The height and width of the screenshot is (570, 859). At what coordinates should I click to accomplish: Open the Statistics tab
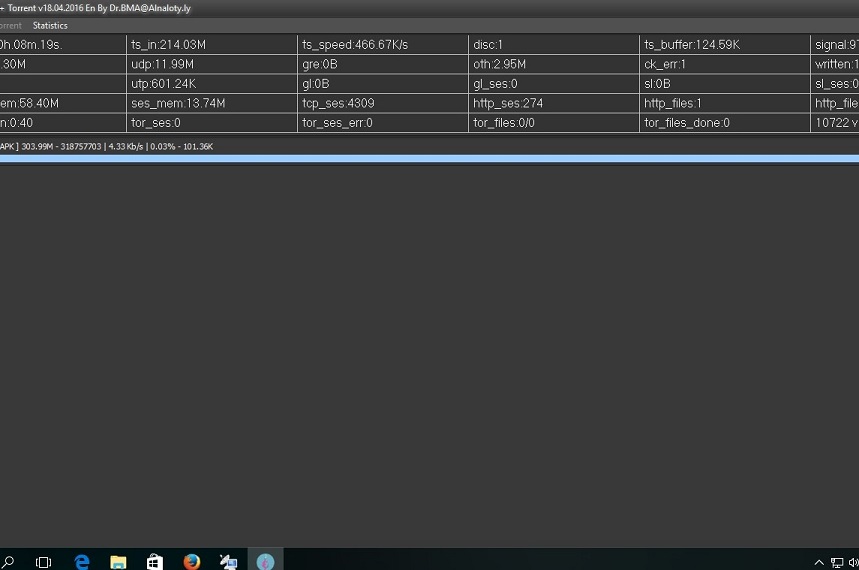click(50, 25)
